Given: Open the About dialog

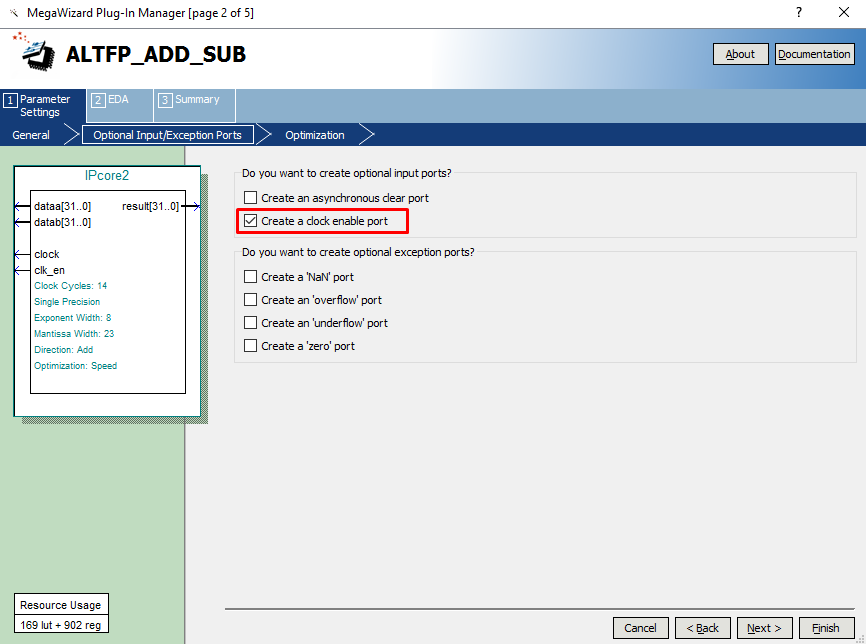Looking at the screenshot, I should click(x=740, y=54).
